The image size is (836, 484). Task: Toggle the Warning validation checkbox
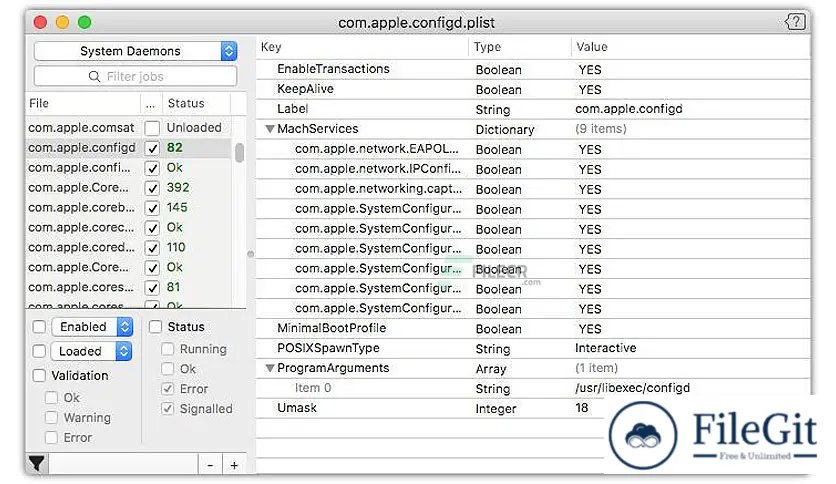coord(51,417)
